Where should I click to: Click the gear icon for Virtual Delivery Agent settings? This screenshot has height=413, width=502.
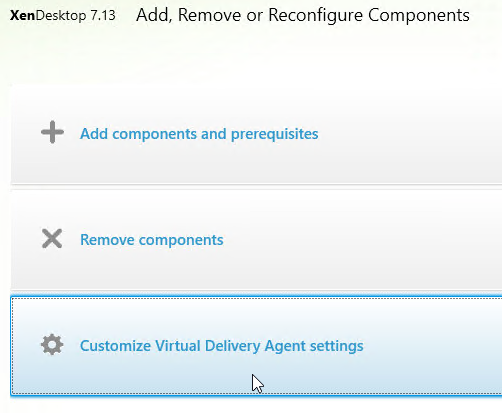52,344
